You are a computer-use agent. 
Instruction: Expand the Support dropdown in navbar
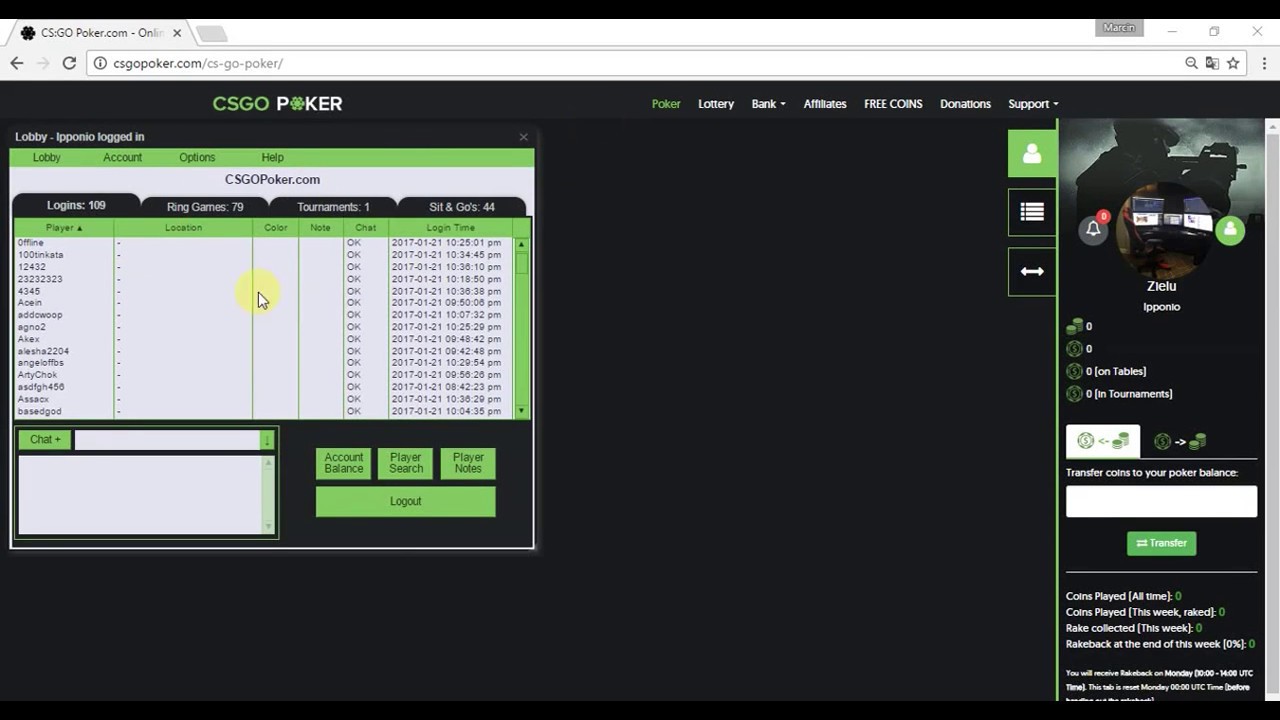pyautogui.click(x=1033, y=104)
